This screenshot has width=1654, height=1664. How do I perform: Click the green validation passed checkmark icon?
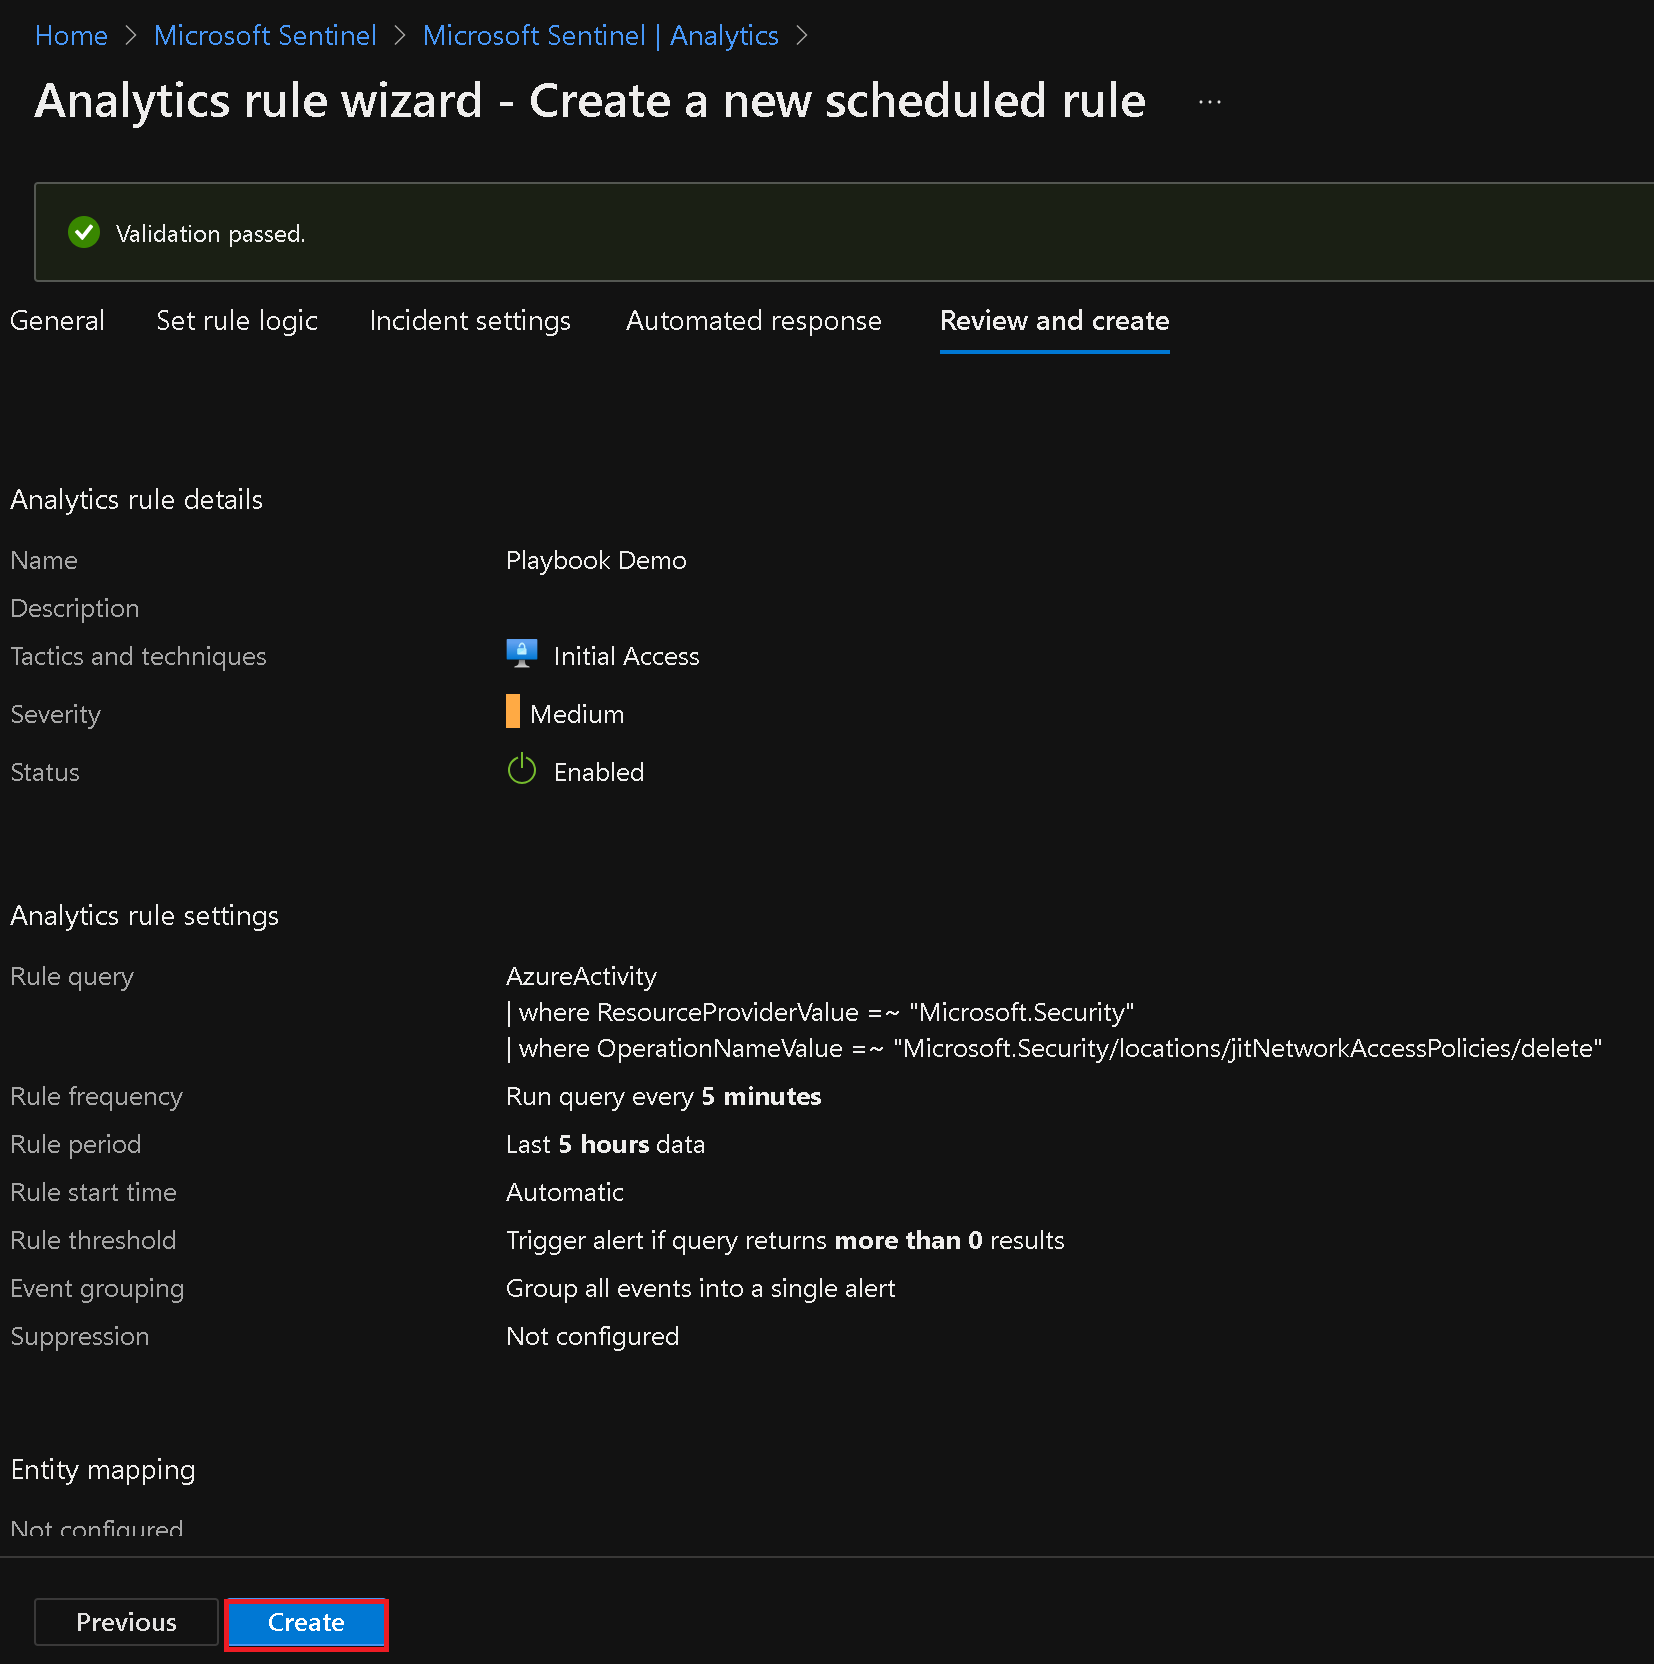point(84,232)
